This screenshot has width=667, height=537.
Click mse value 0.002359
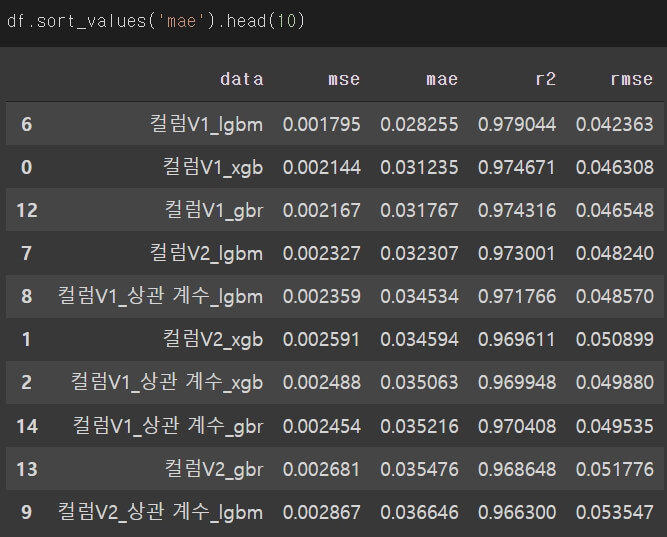coord(322,296)
